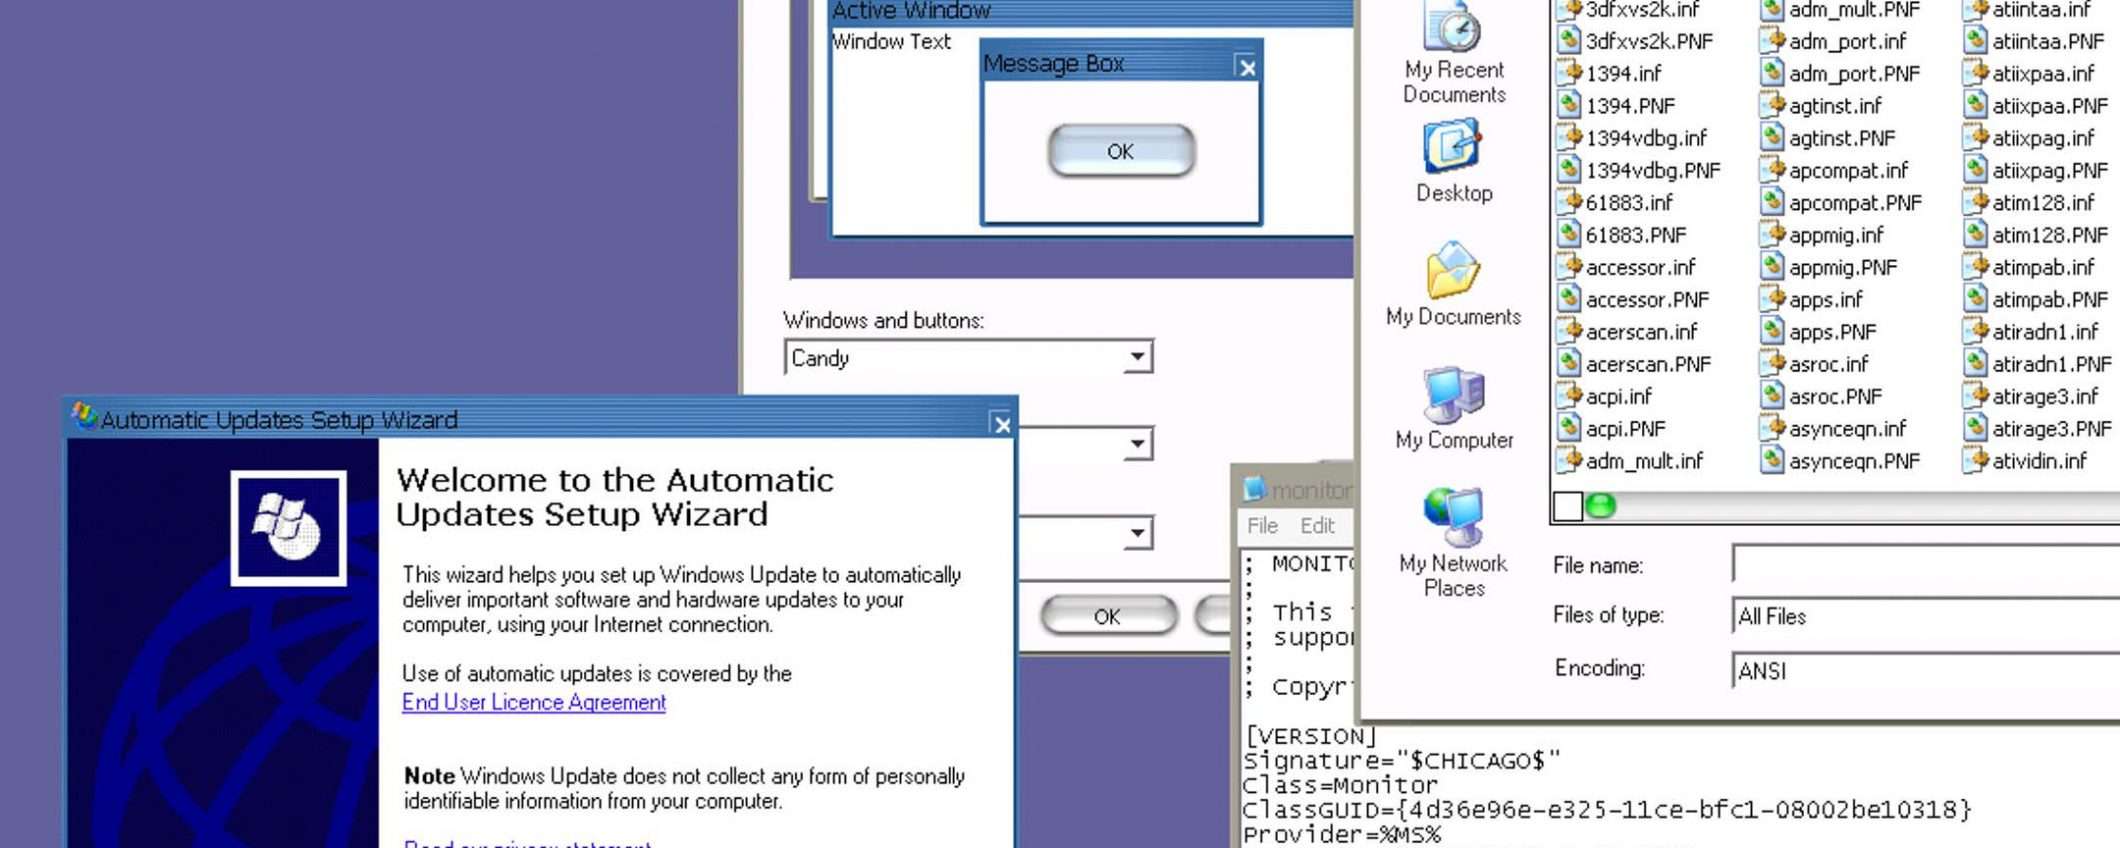Click the file icon beside apcompat.inf
The width and height of the screenshot is (2120, 848).
click(x=1772, y=170)
